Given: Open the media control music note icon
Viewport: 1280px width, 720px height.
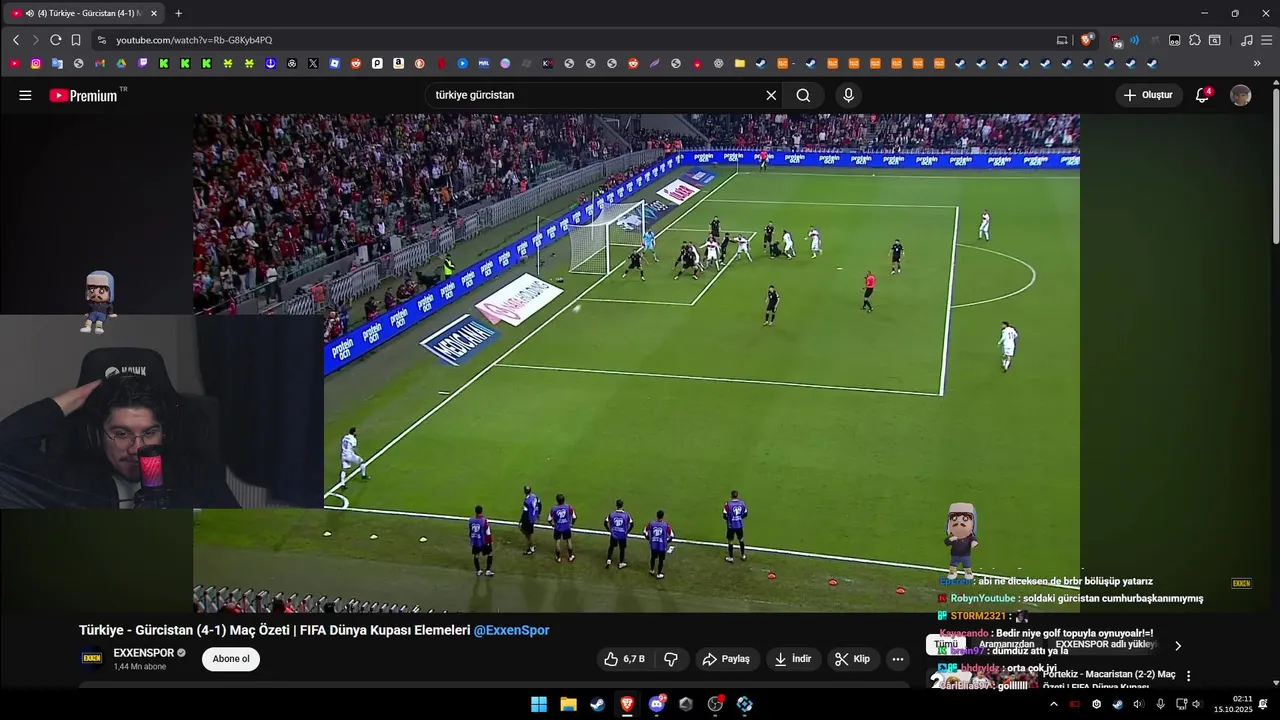Looking at the screenshot, I should coord(1246,40).
